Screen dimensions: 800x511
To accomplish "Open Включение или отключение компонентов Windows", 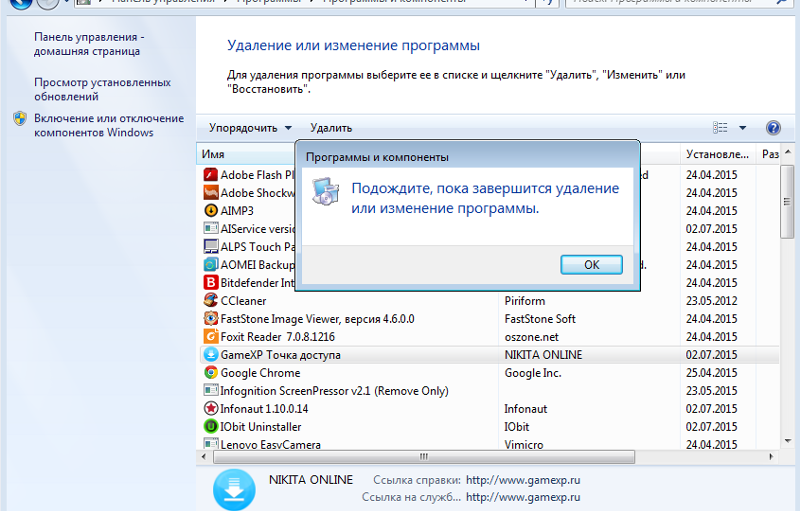I will (109, 125).
